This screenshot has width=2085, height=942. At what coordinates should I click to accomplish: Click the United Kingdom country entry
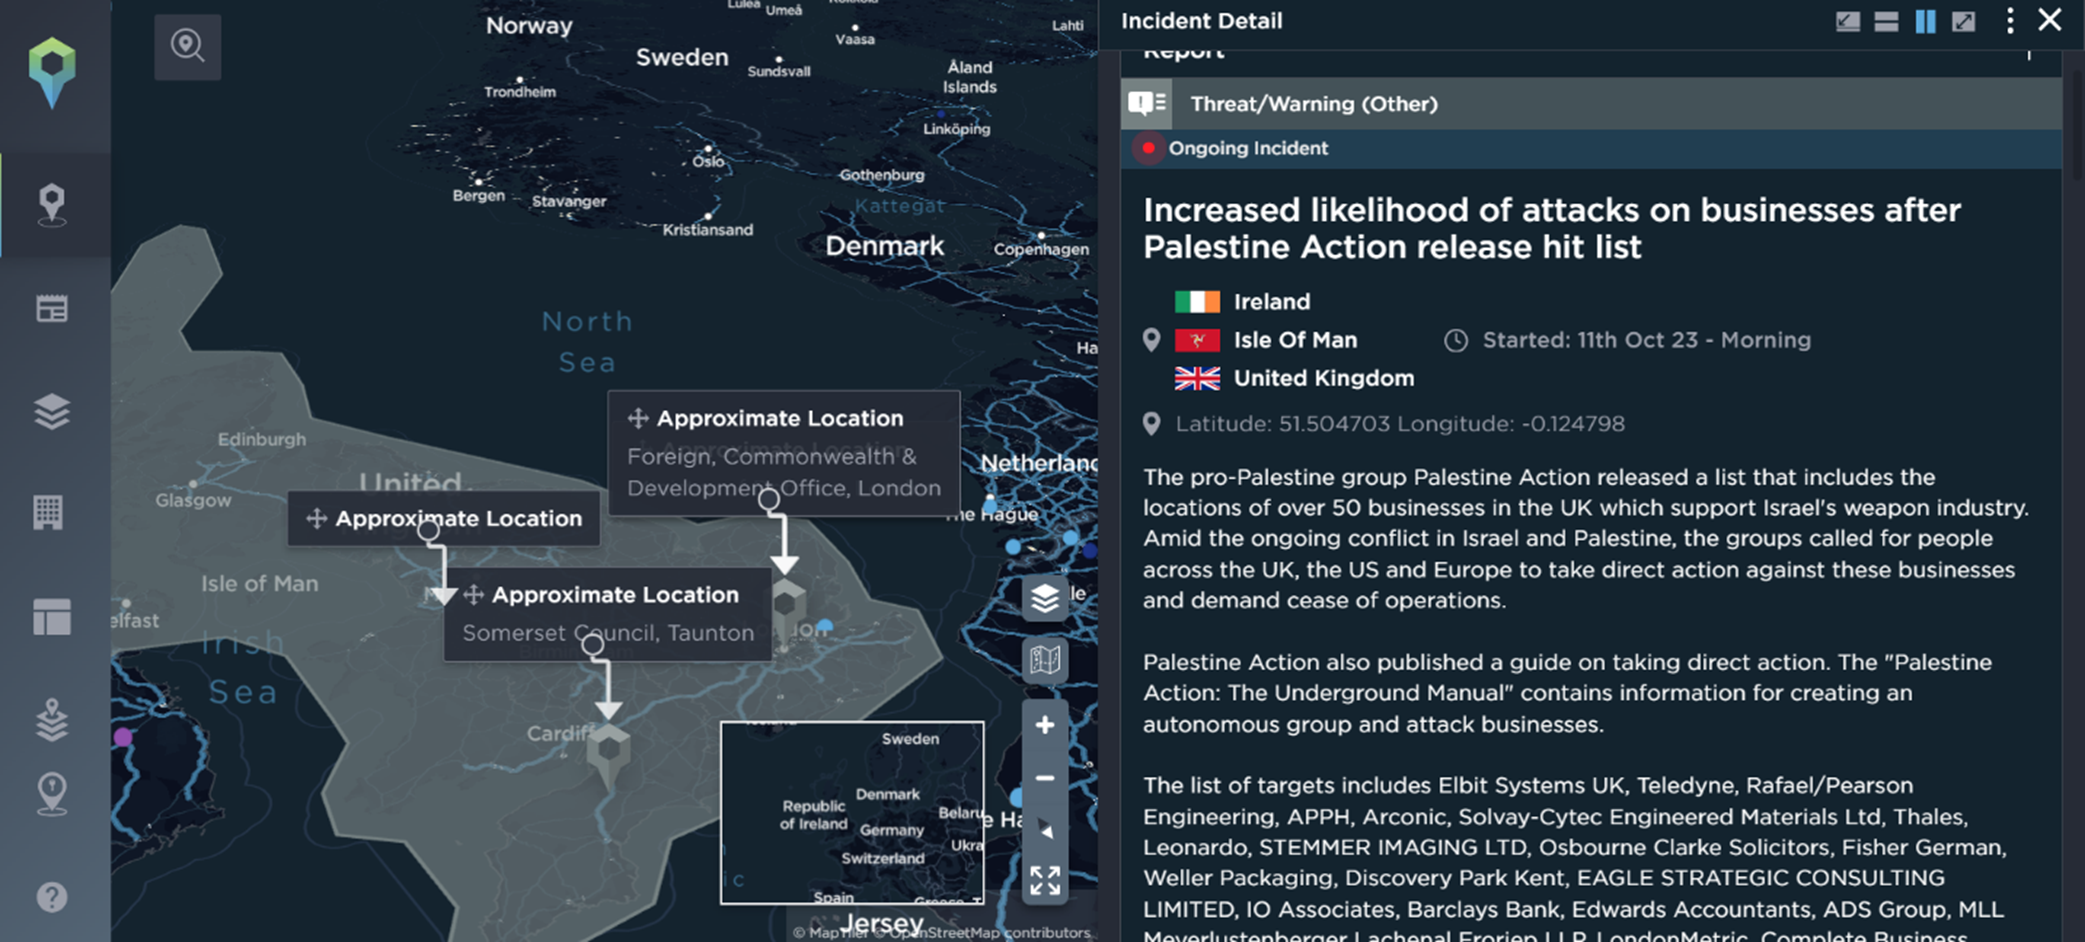point(1295,378)
